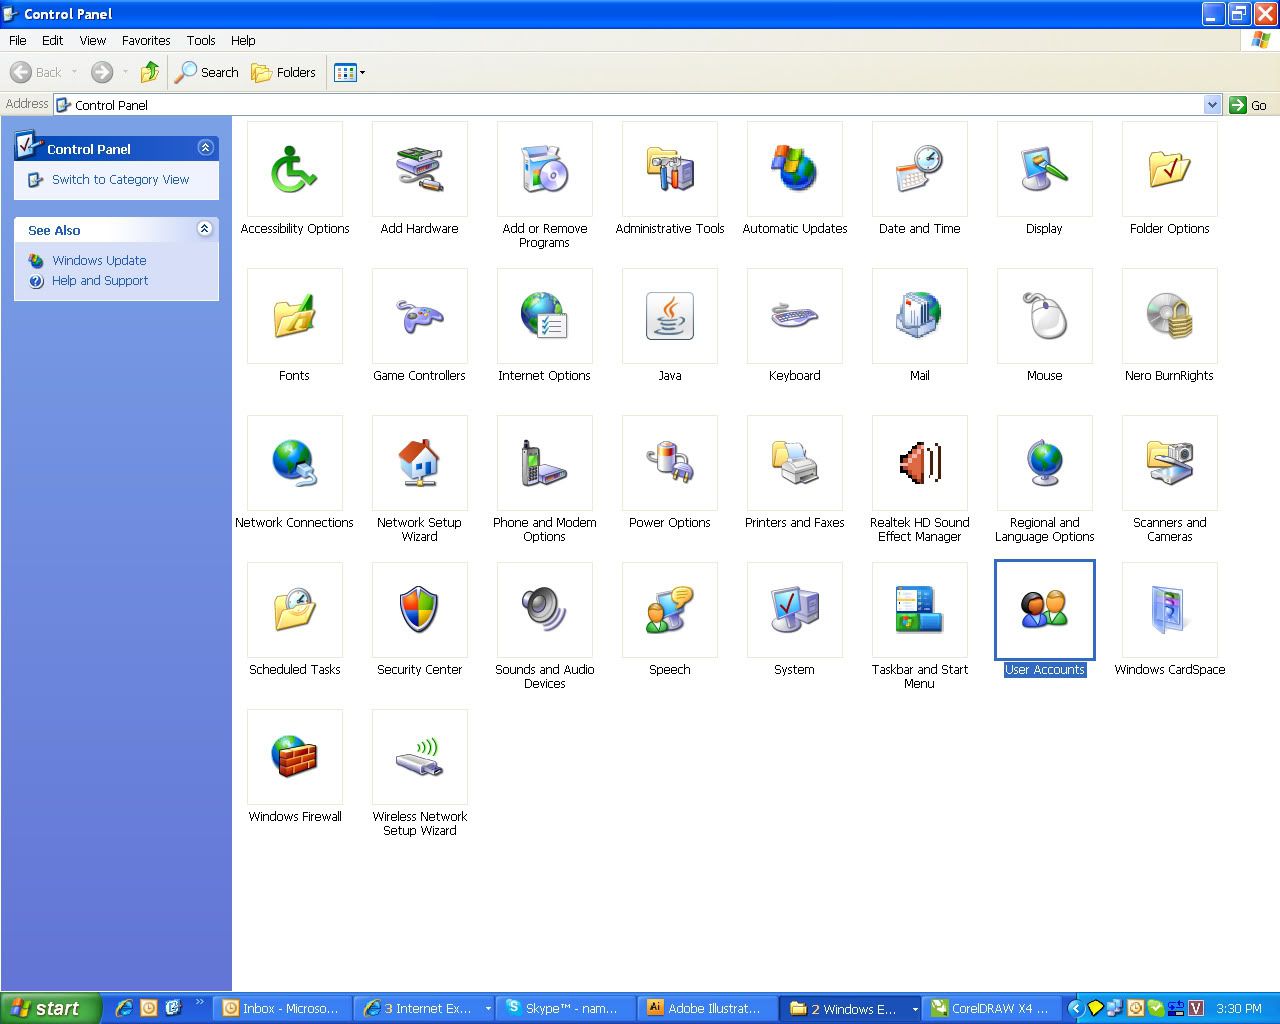Open Taskbar and Start Menu icon

(920, 610)
